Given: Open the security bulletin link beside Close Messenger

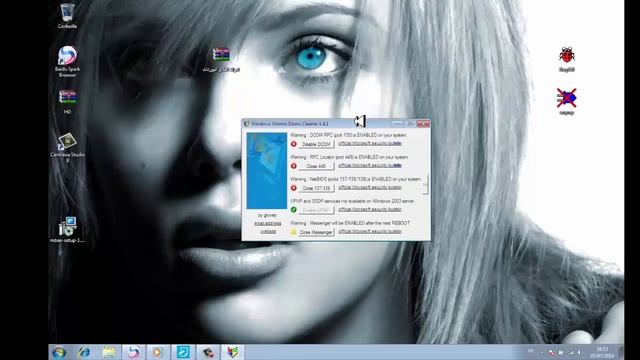Looking at the screenshot, I should tap(370, 232).
